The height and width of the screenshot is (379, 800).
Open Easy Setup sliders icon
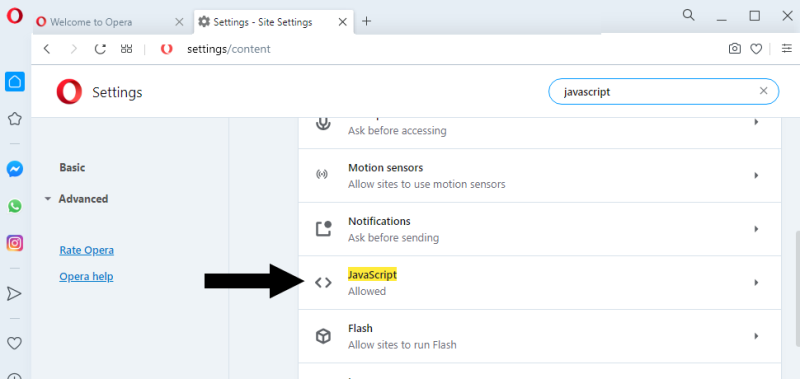pyautogui.click(x=787, y=49)
